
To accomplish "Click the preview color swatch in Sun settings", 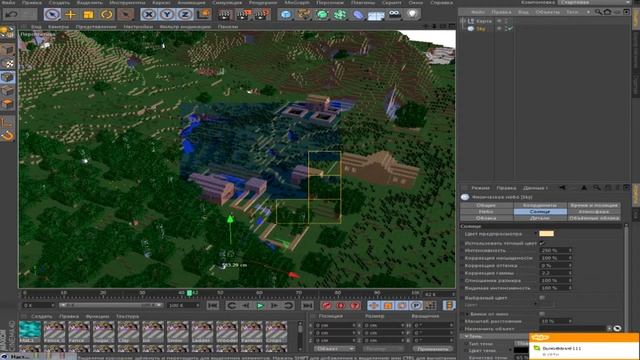I will (x=547, y=234).
